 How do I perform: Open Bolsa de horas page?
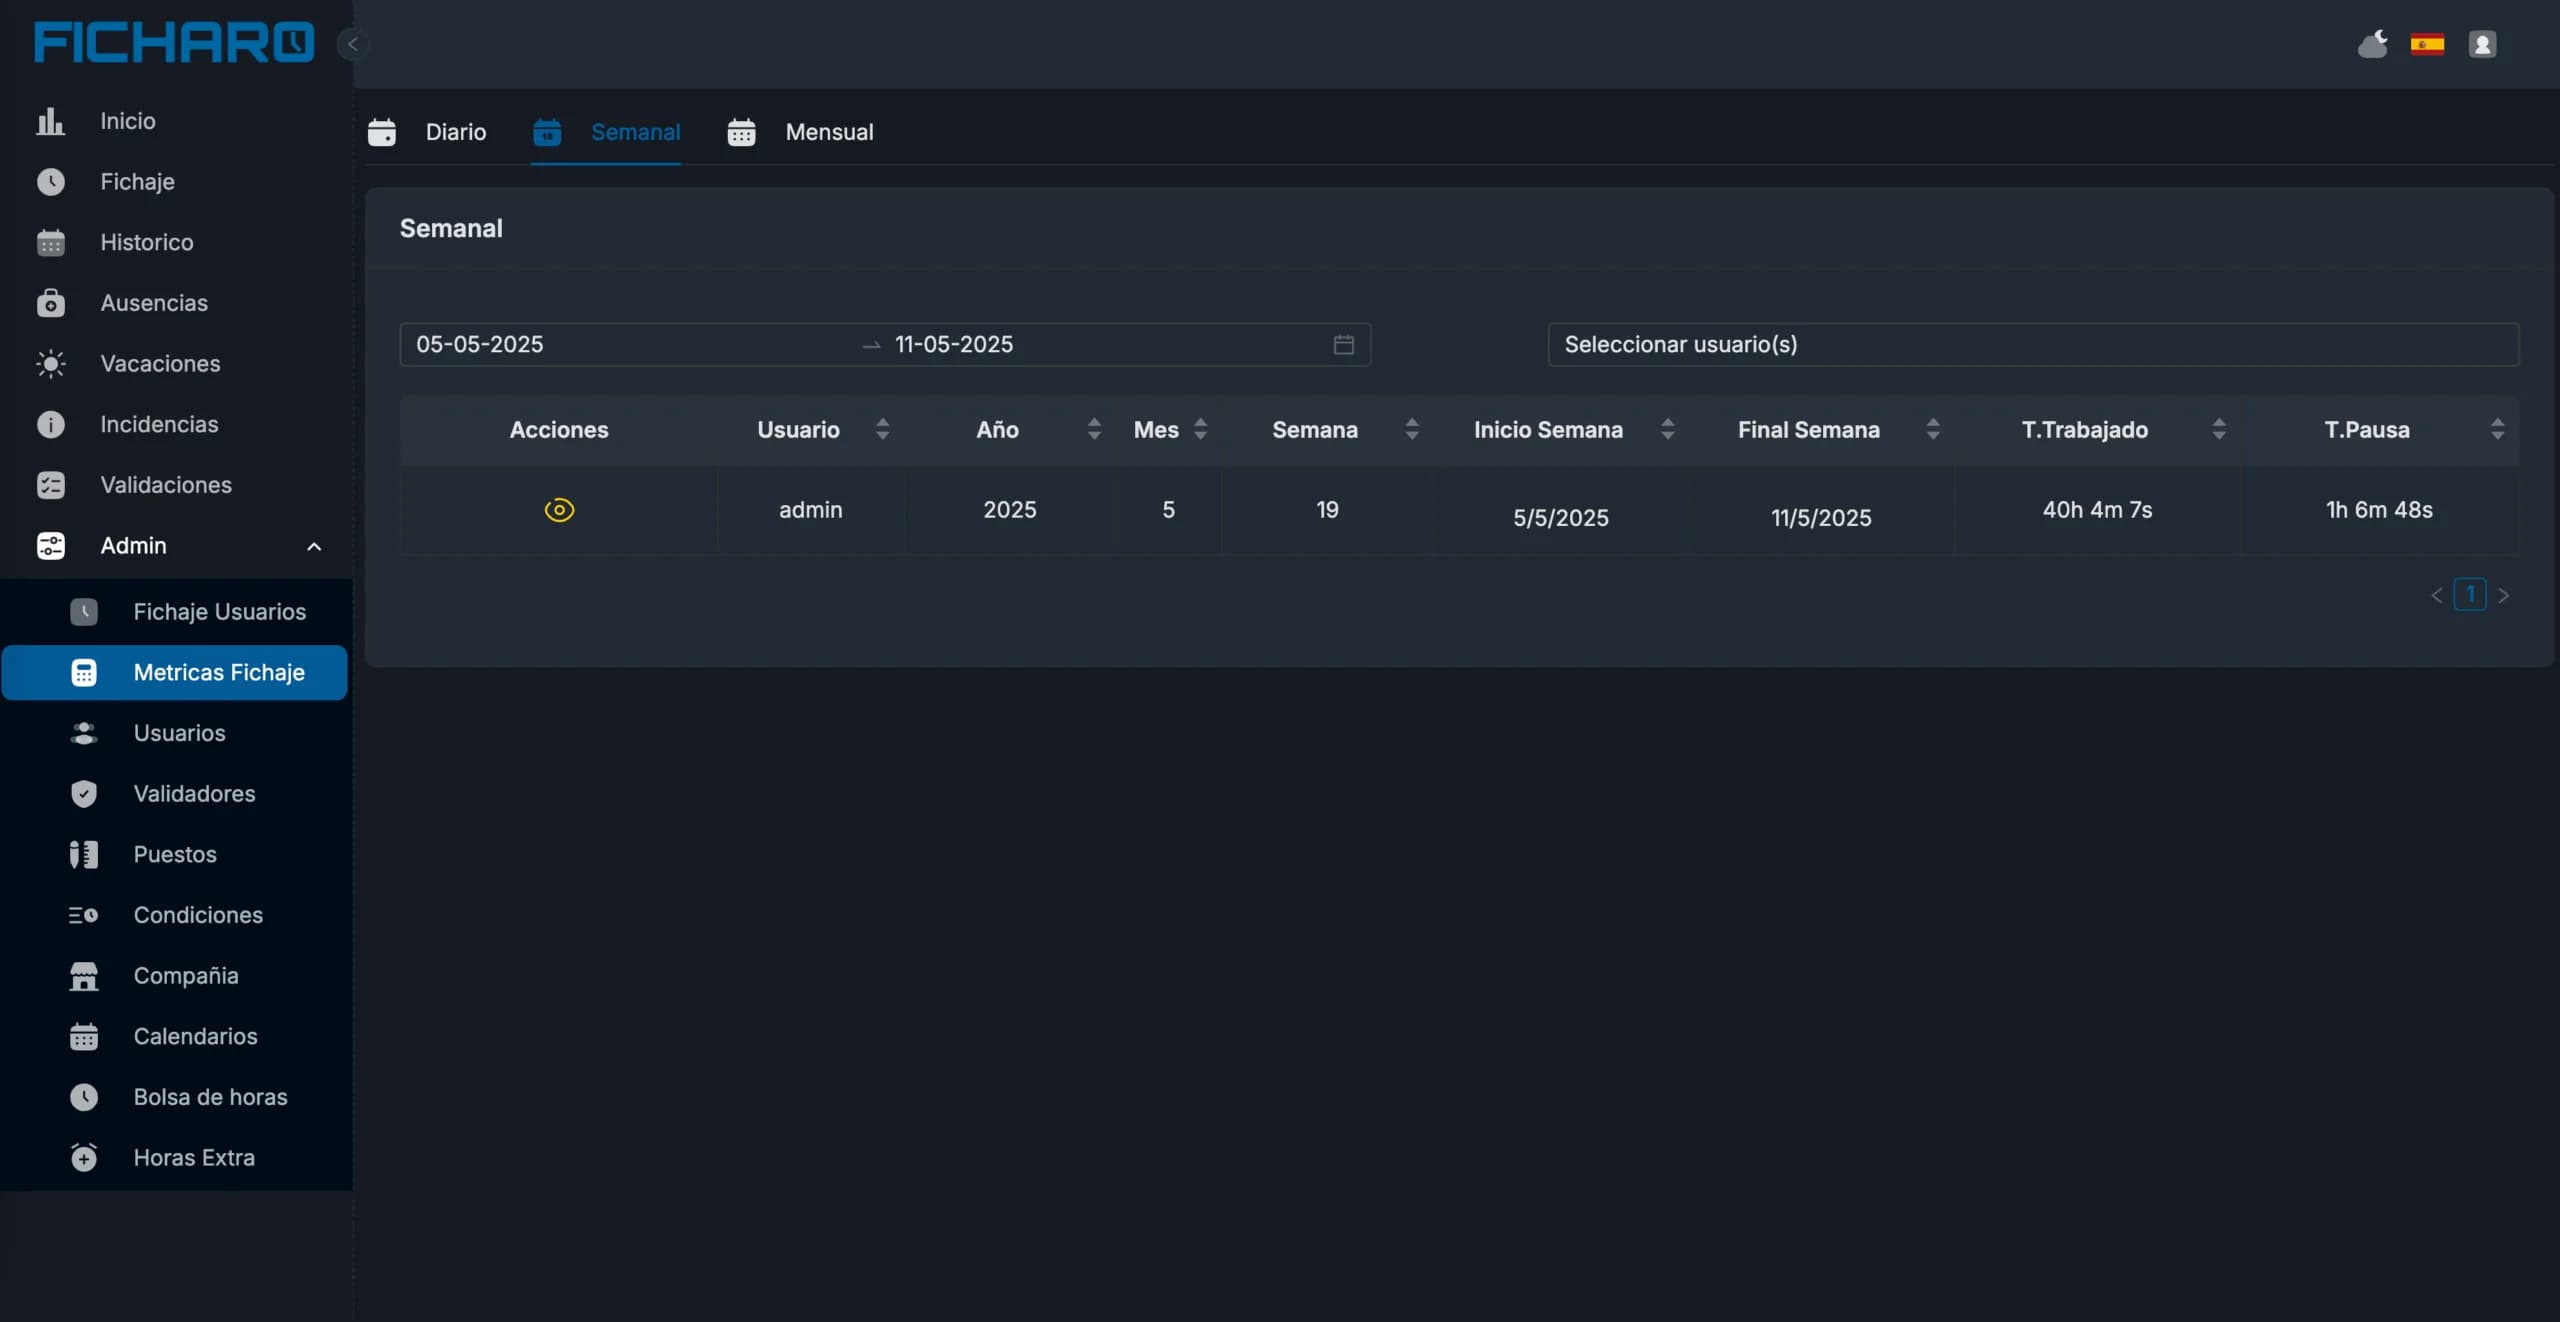click(x=210, y=1097)
